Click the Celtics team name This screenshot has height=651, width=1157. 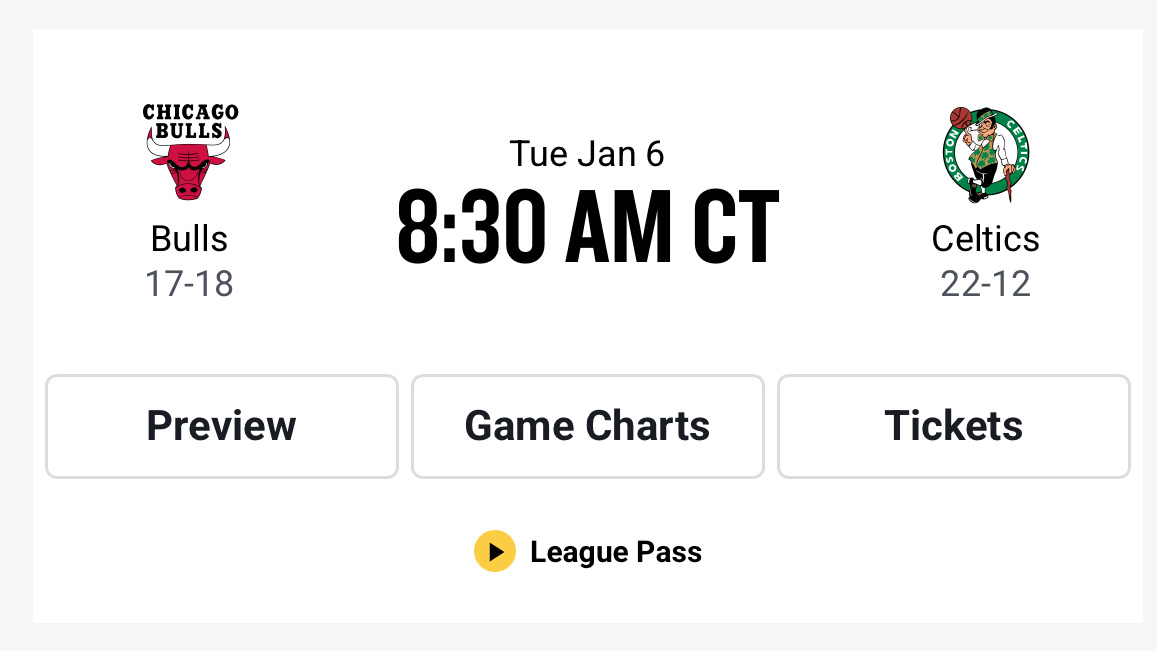pyautogui.click(x=986, y=238)
